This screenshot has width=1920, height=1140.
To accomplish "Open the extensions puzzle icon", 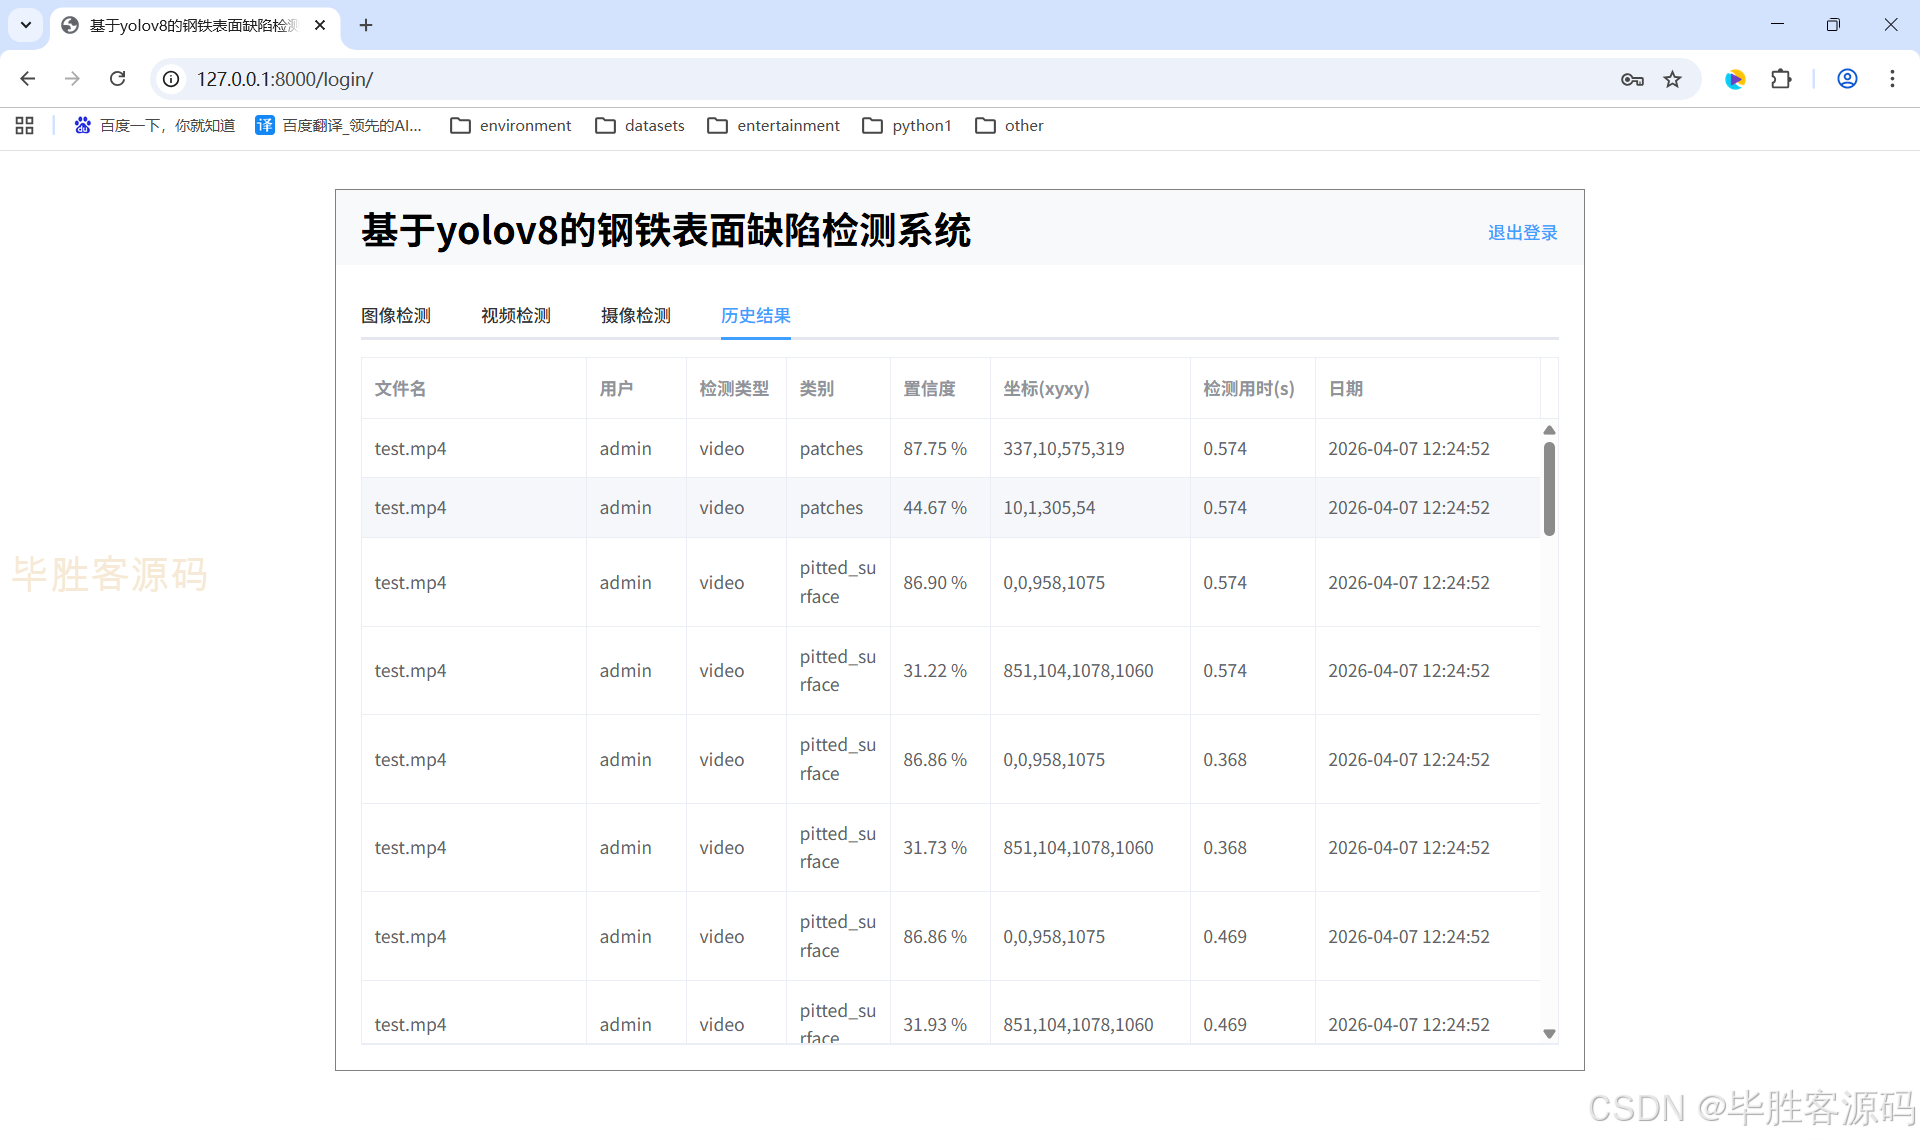I will point(1781,79).
